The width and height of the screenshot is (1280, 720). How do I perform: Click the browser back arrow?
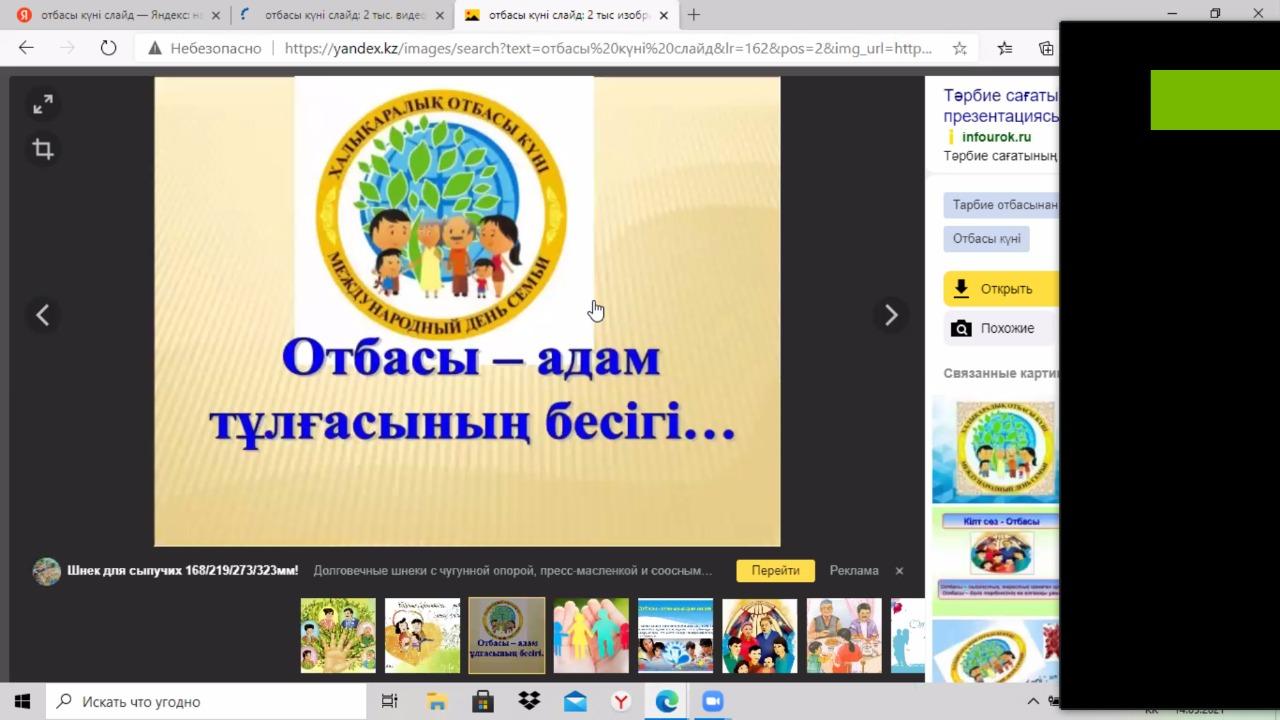[x=27, y=48]
